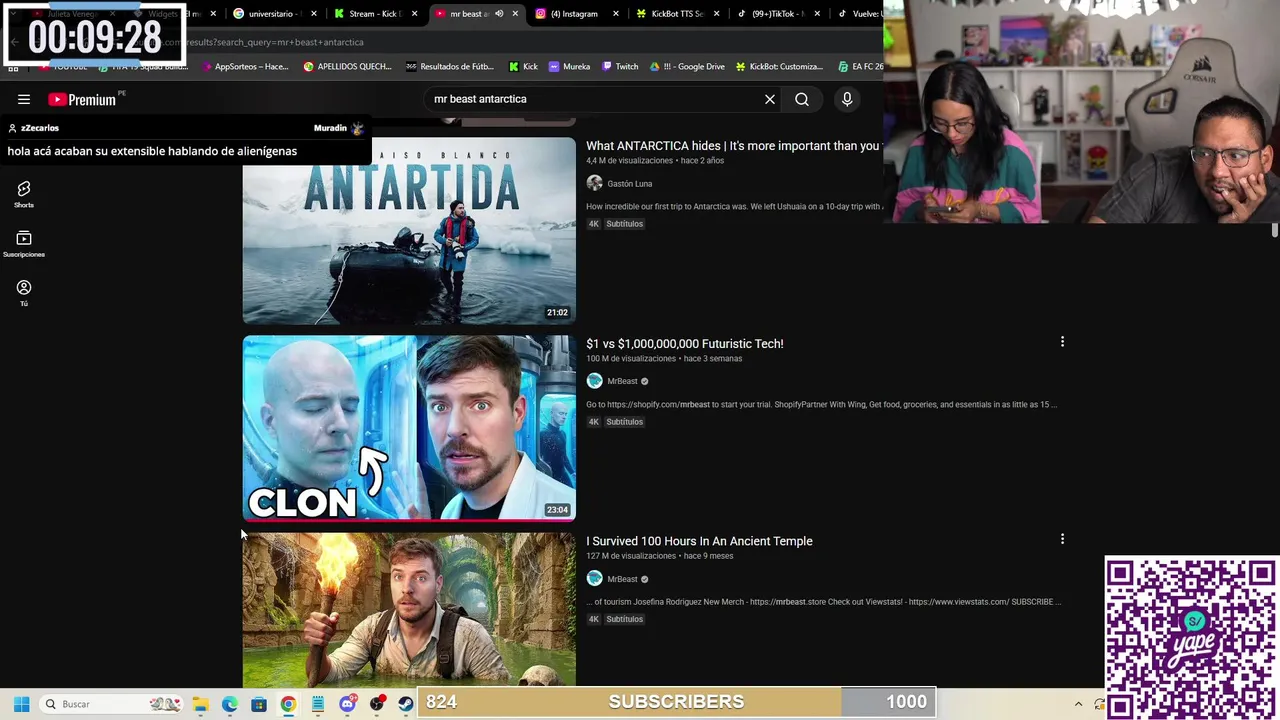Image resolution: width=1280 pixels, height=720 pixels.
Task: Visit MrBeast channel under Futuristic Tech video
Action: 622,381
